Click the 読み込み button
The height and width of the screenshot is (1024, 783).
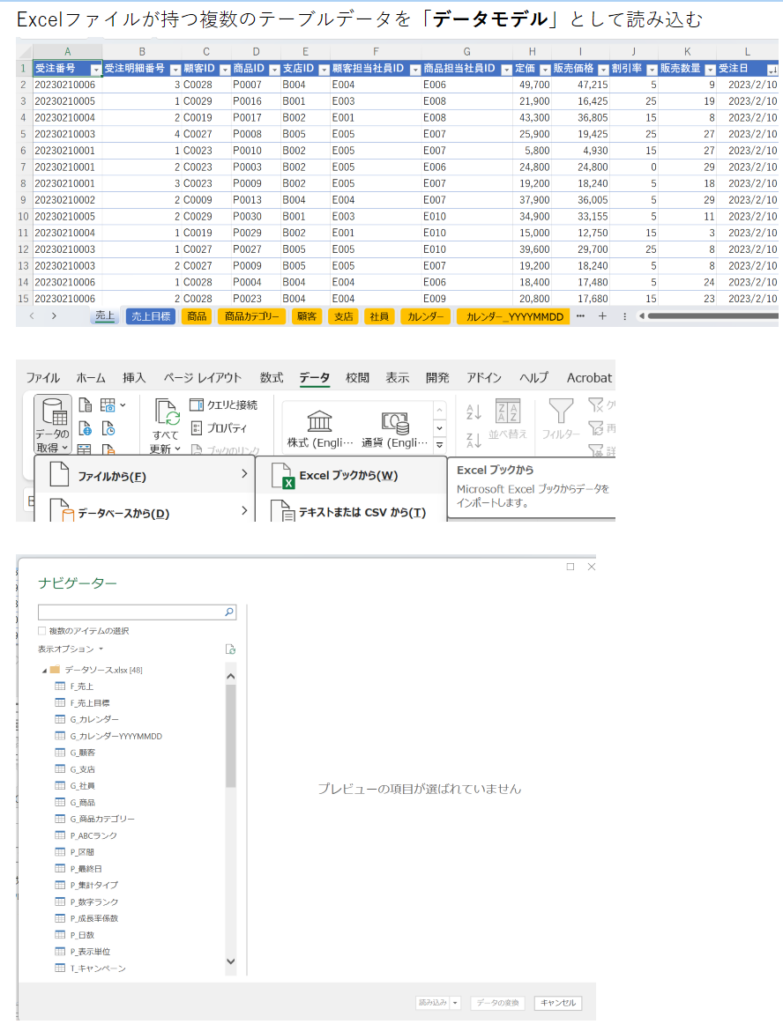click(433, 1002)
